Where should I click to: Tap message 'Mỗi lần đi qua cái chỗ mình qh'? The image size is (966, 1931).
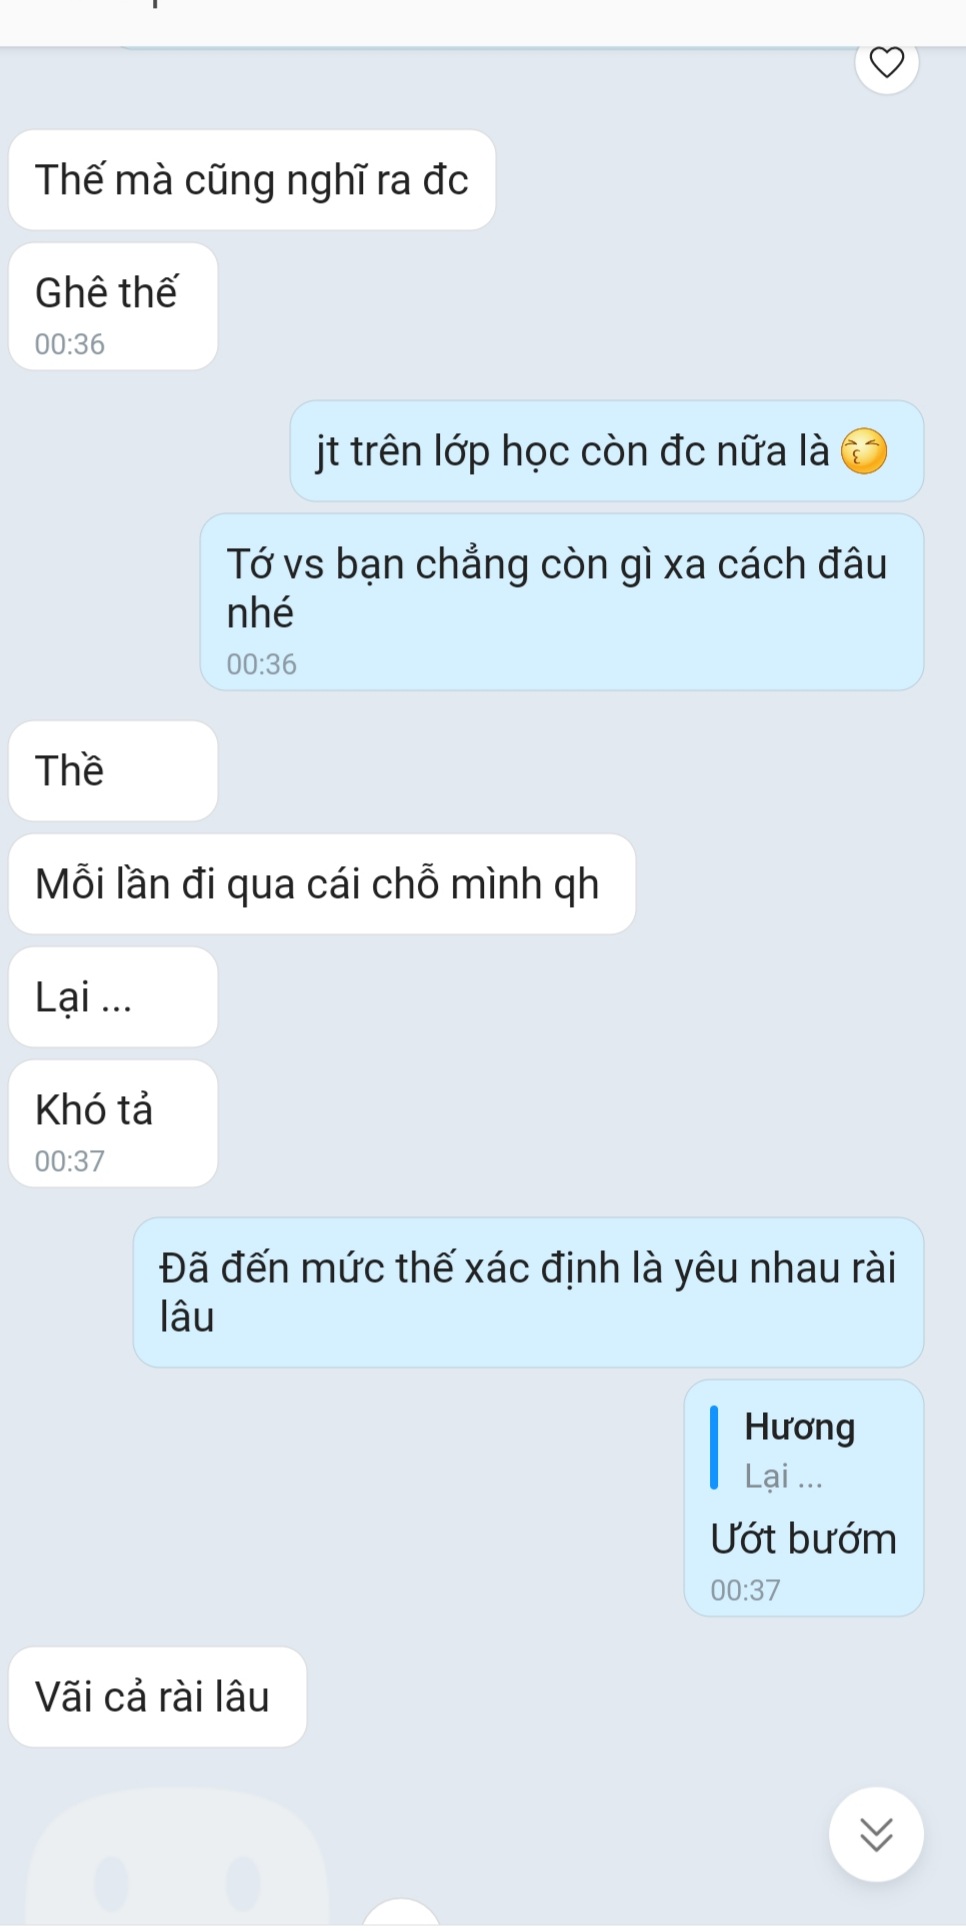[x=322, y=884]
